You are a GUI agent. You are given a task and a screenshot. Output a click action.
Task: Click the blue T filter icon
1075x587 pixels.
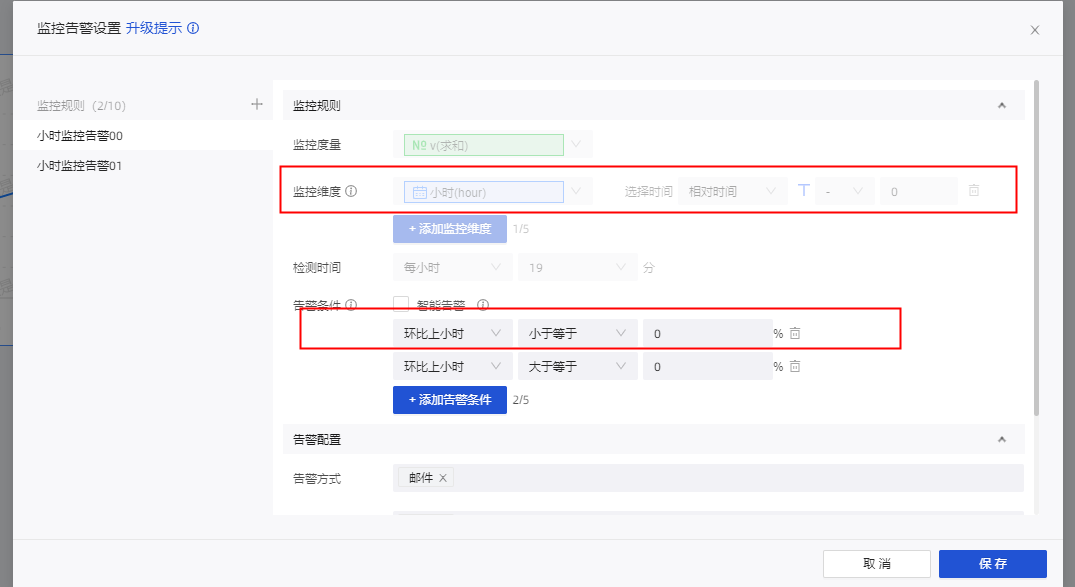803,191
